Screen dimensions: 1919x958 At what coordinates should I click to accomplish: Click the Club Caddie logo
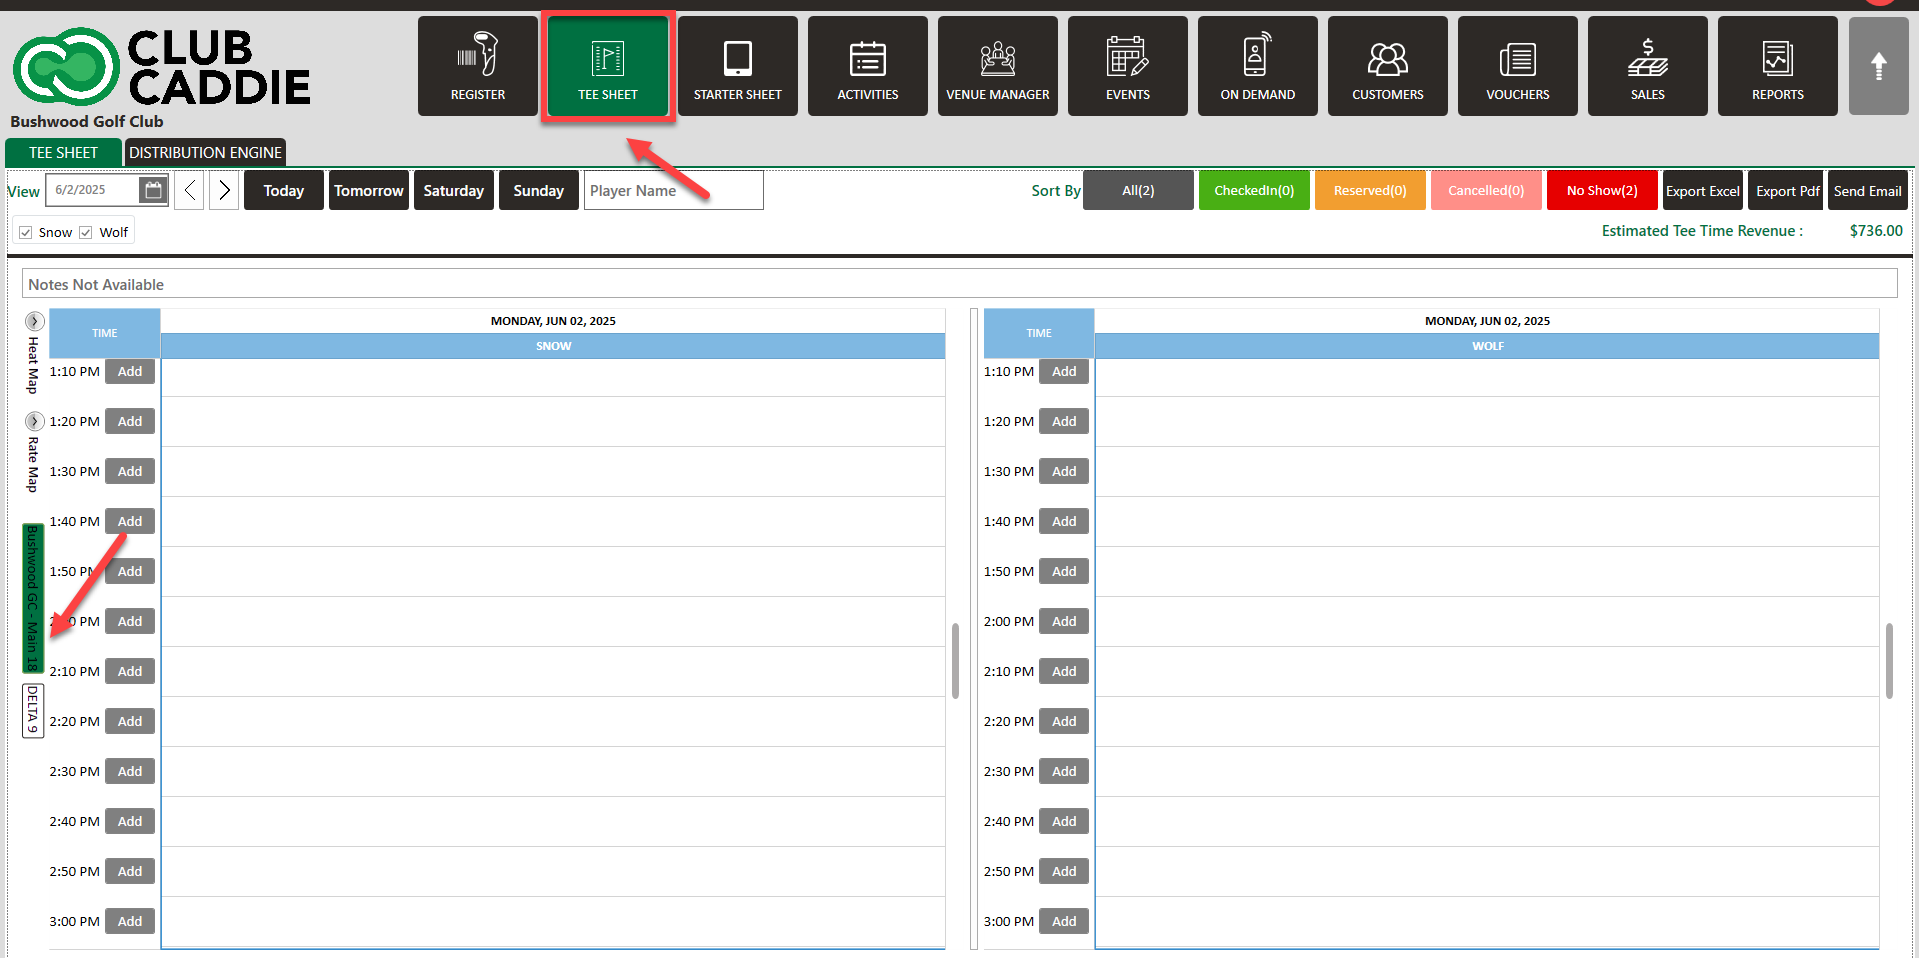coord(161,66)
